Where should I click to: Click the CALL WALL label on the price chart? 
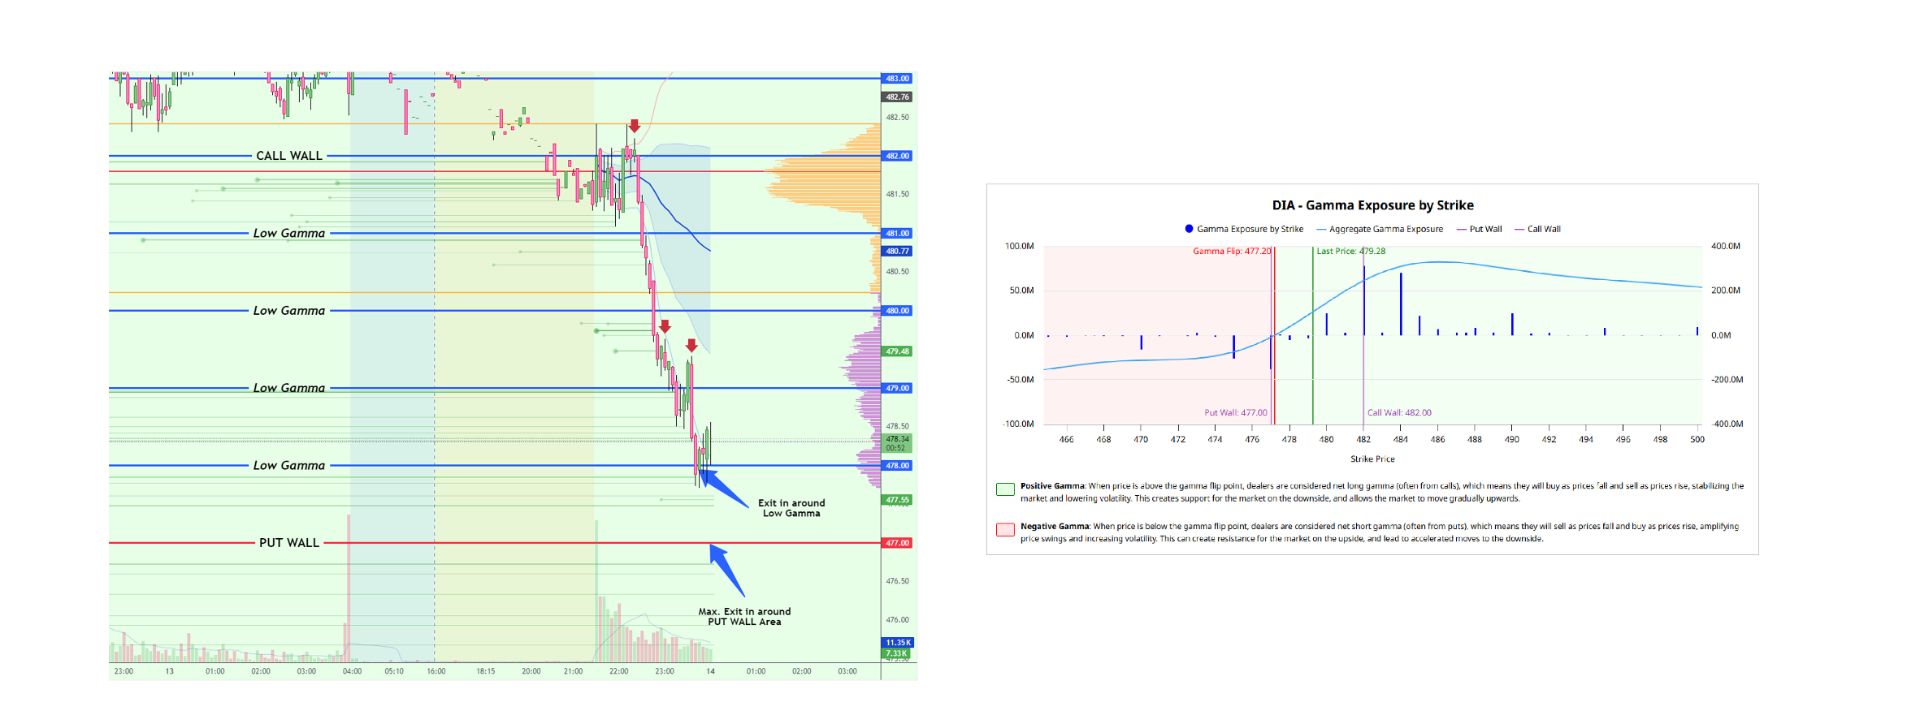[289, 156]
